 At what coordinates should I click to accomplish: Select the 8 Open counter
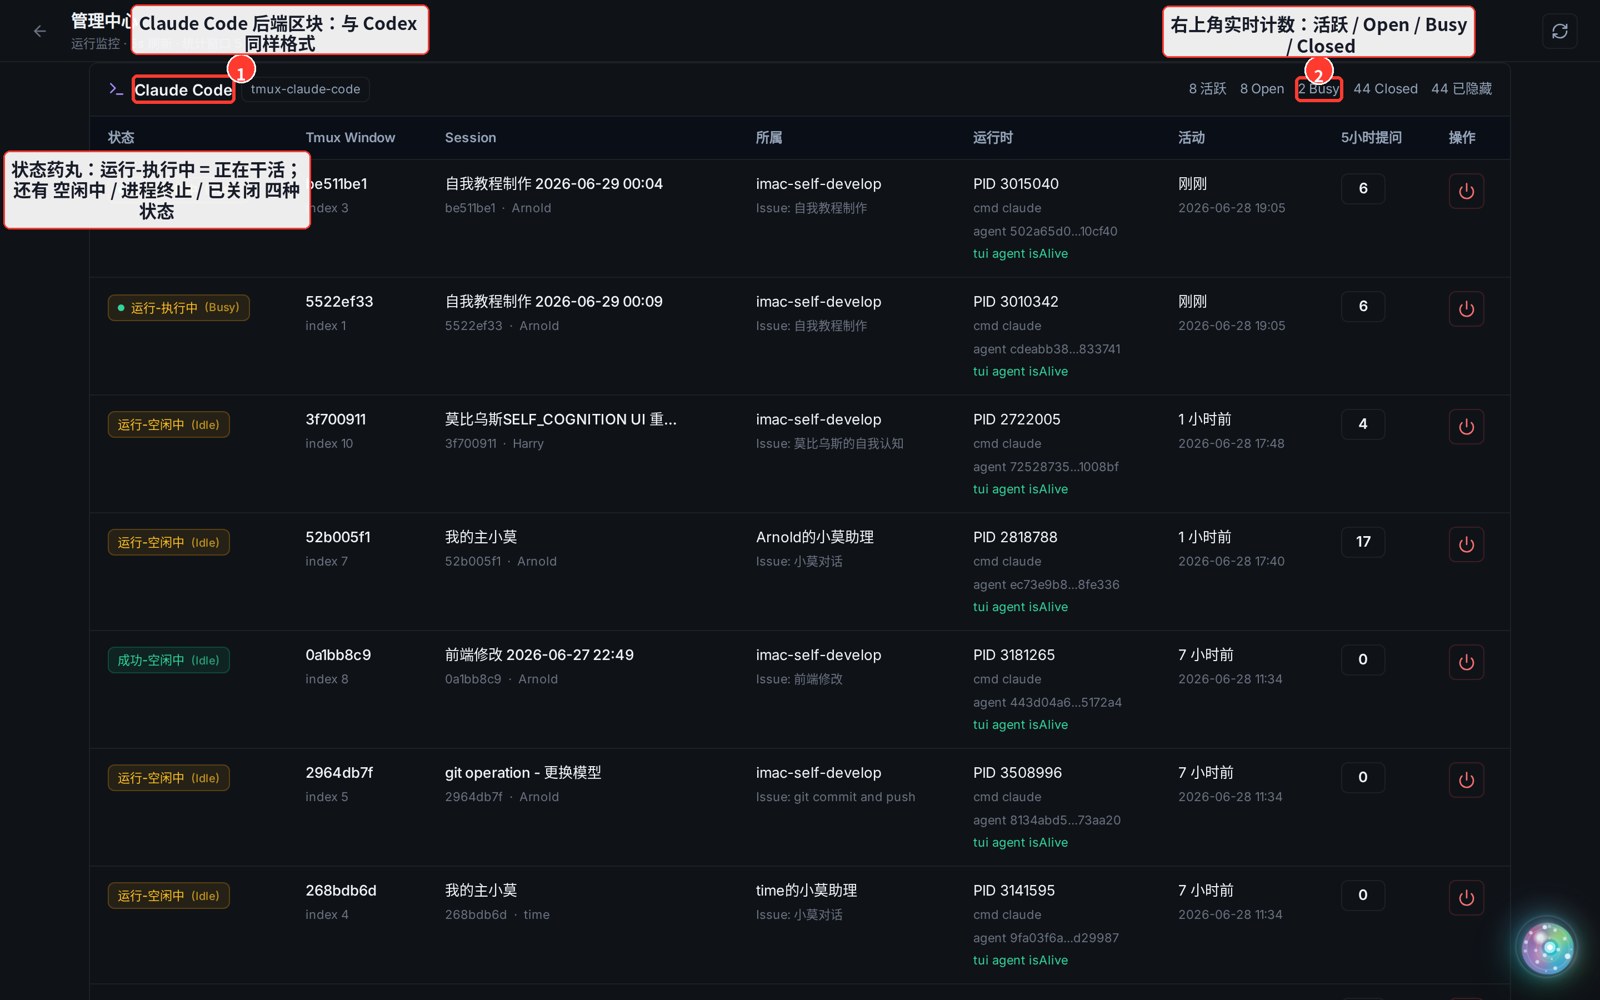pos(1262,89)
